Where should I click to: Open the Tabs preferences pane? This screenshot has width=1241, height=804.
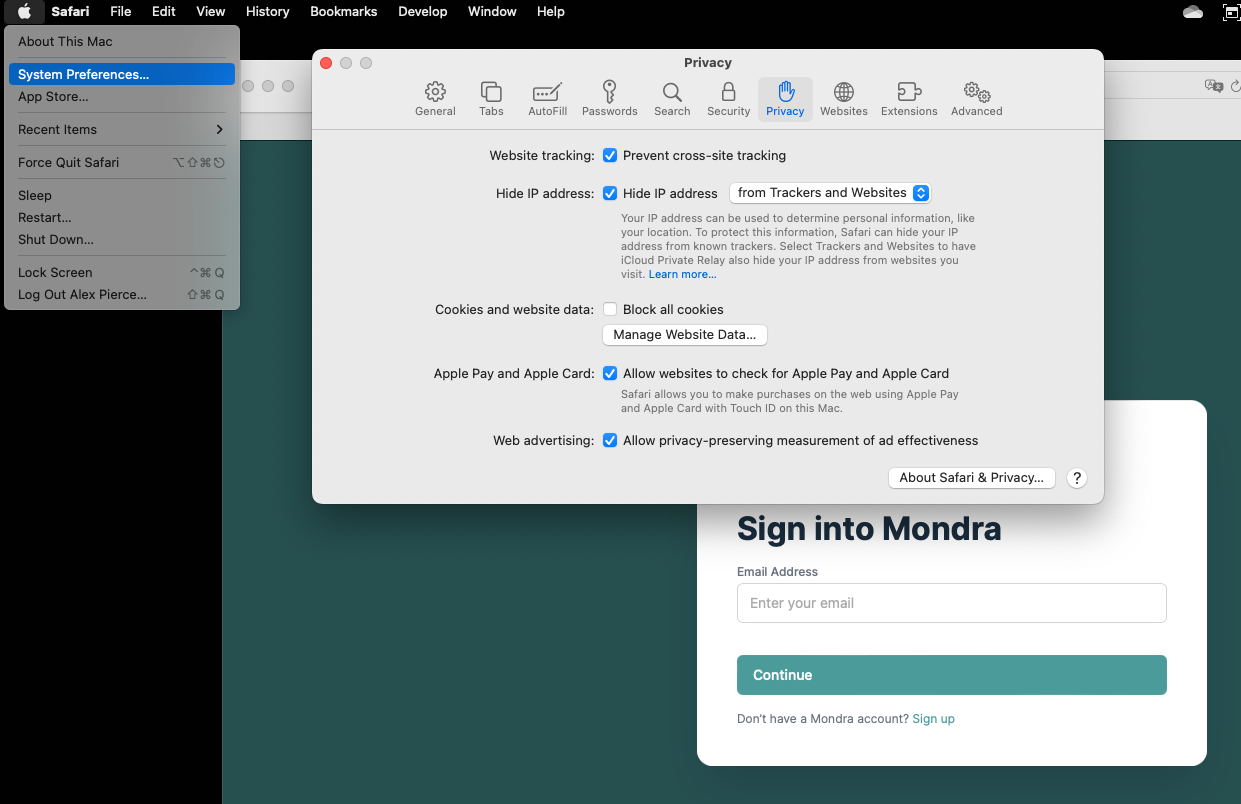491,99
